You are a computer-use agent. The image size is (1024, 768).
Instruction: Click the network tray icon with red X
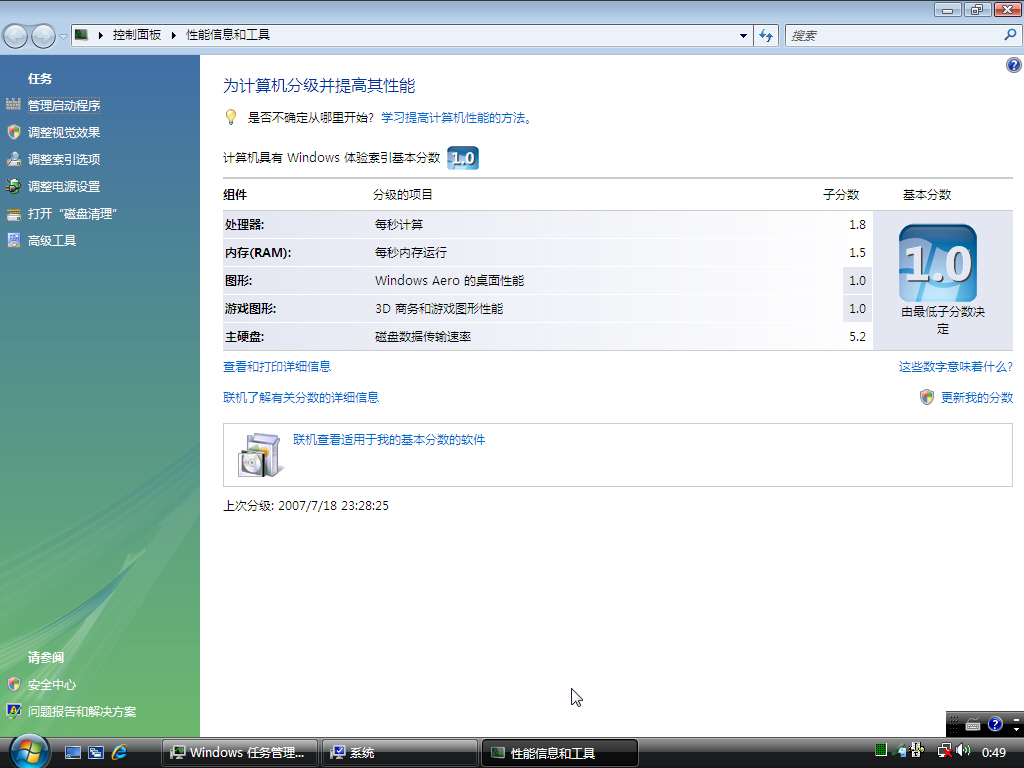945,751
